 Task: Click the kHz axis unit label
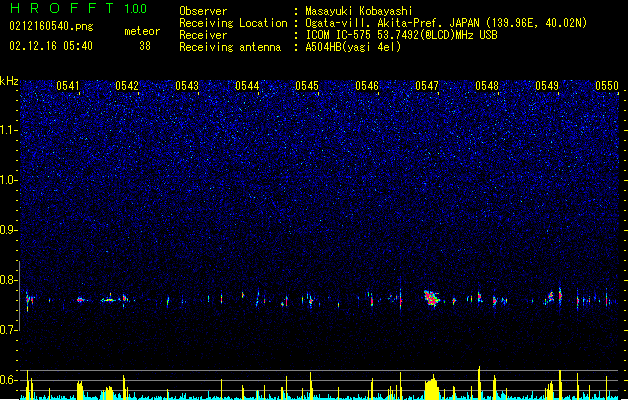[x=9, y=81]
